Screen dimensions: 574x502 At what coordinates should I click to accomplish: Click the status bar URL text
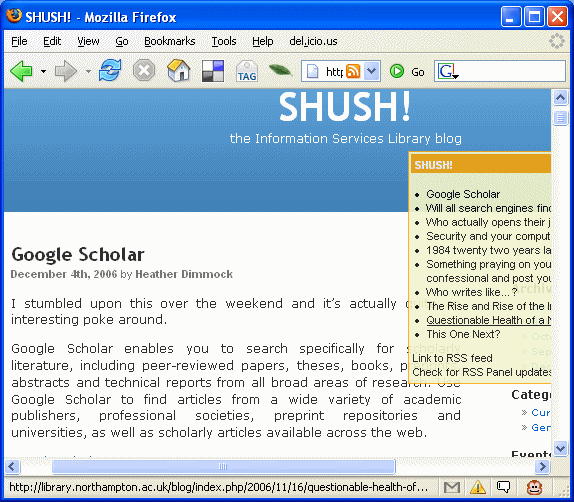(x=218, y=487)
